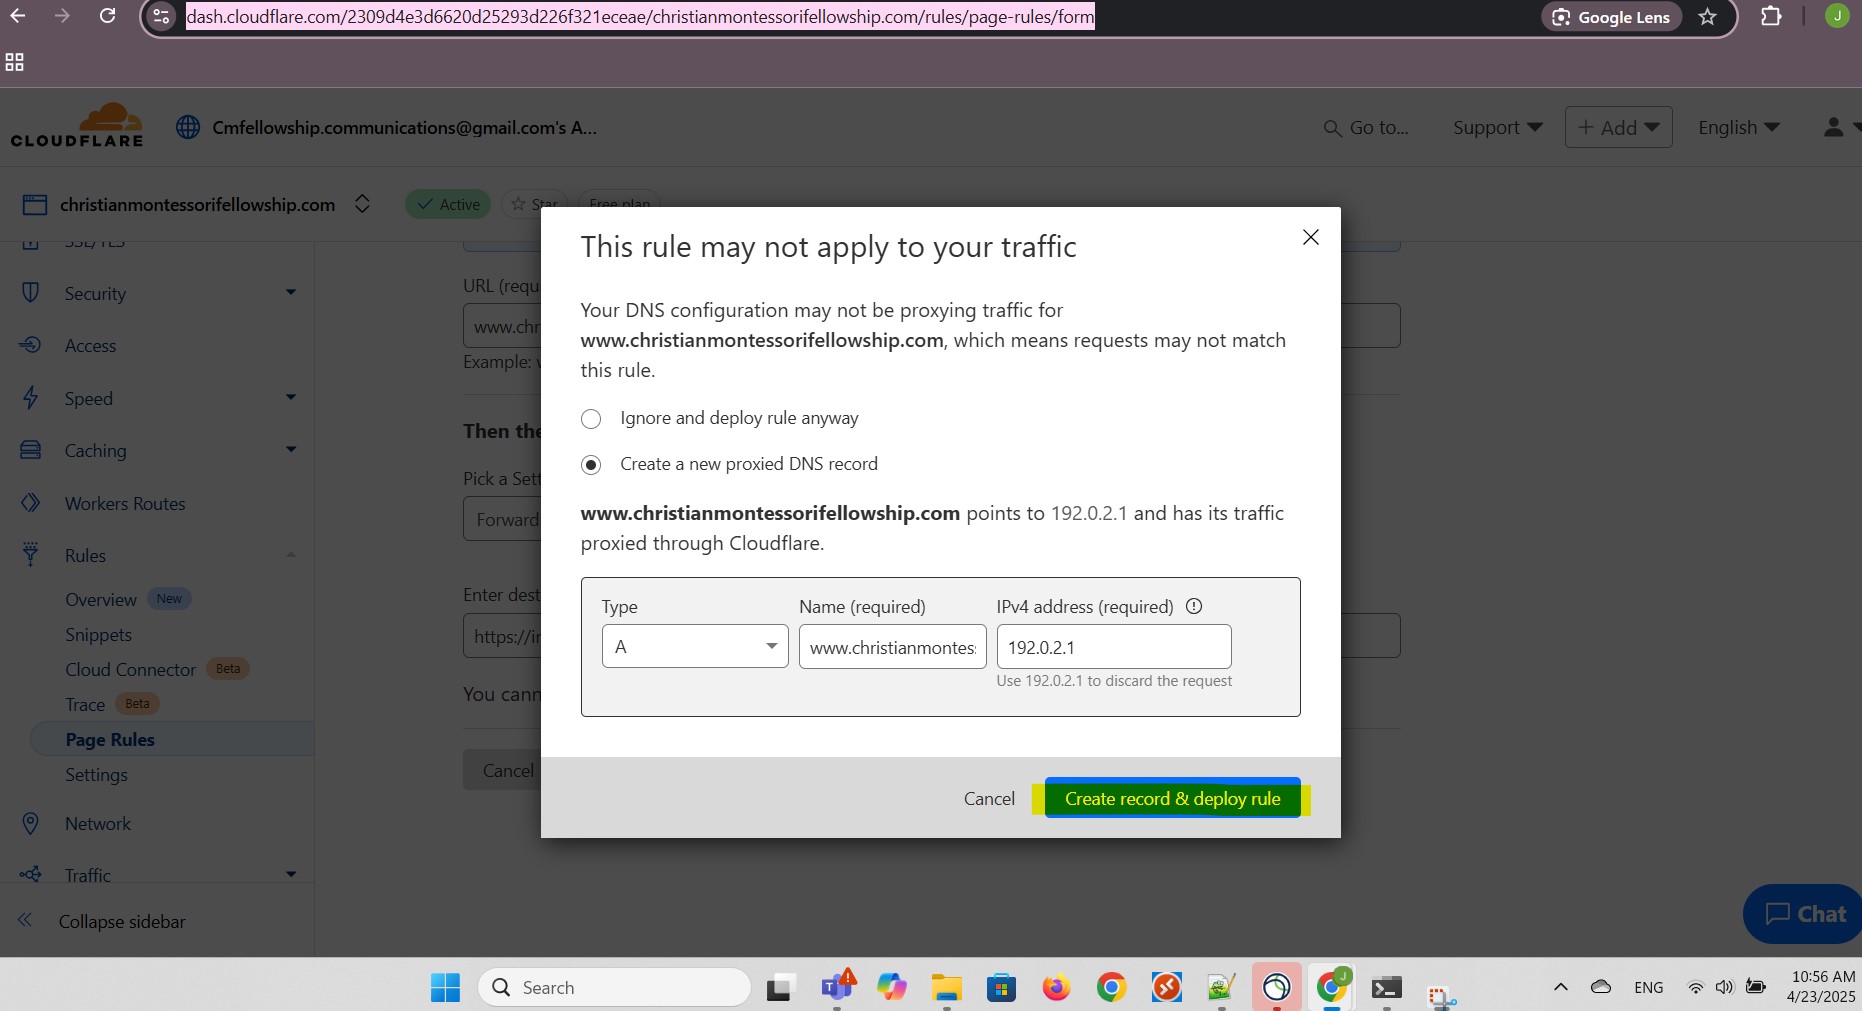Collapse the Rules sidebar section

(291, 555)
